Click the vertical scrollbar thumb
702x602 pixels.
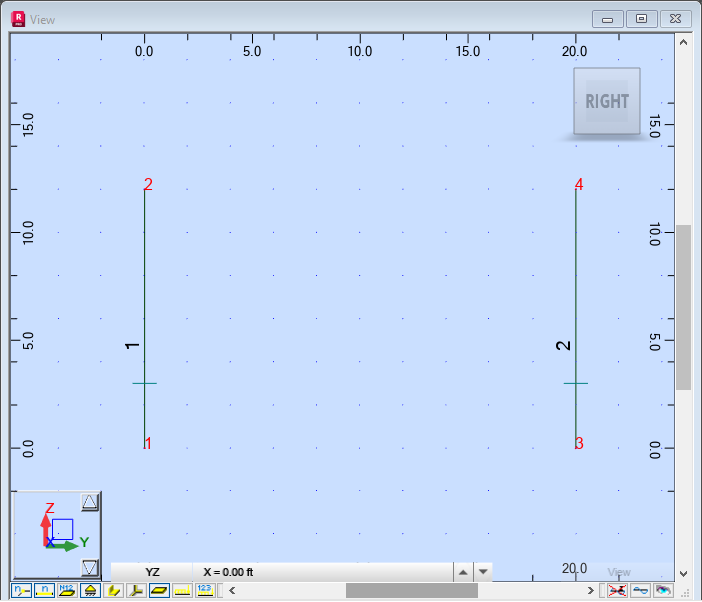point(683,307)
